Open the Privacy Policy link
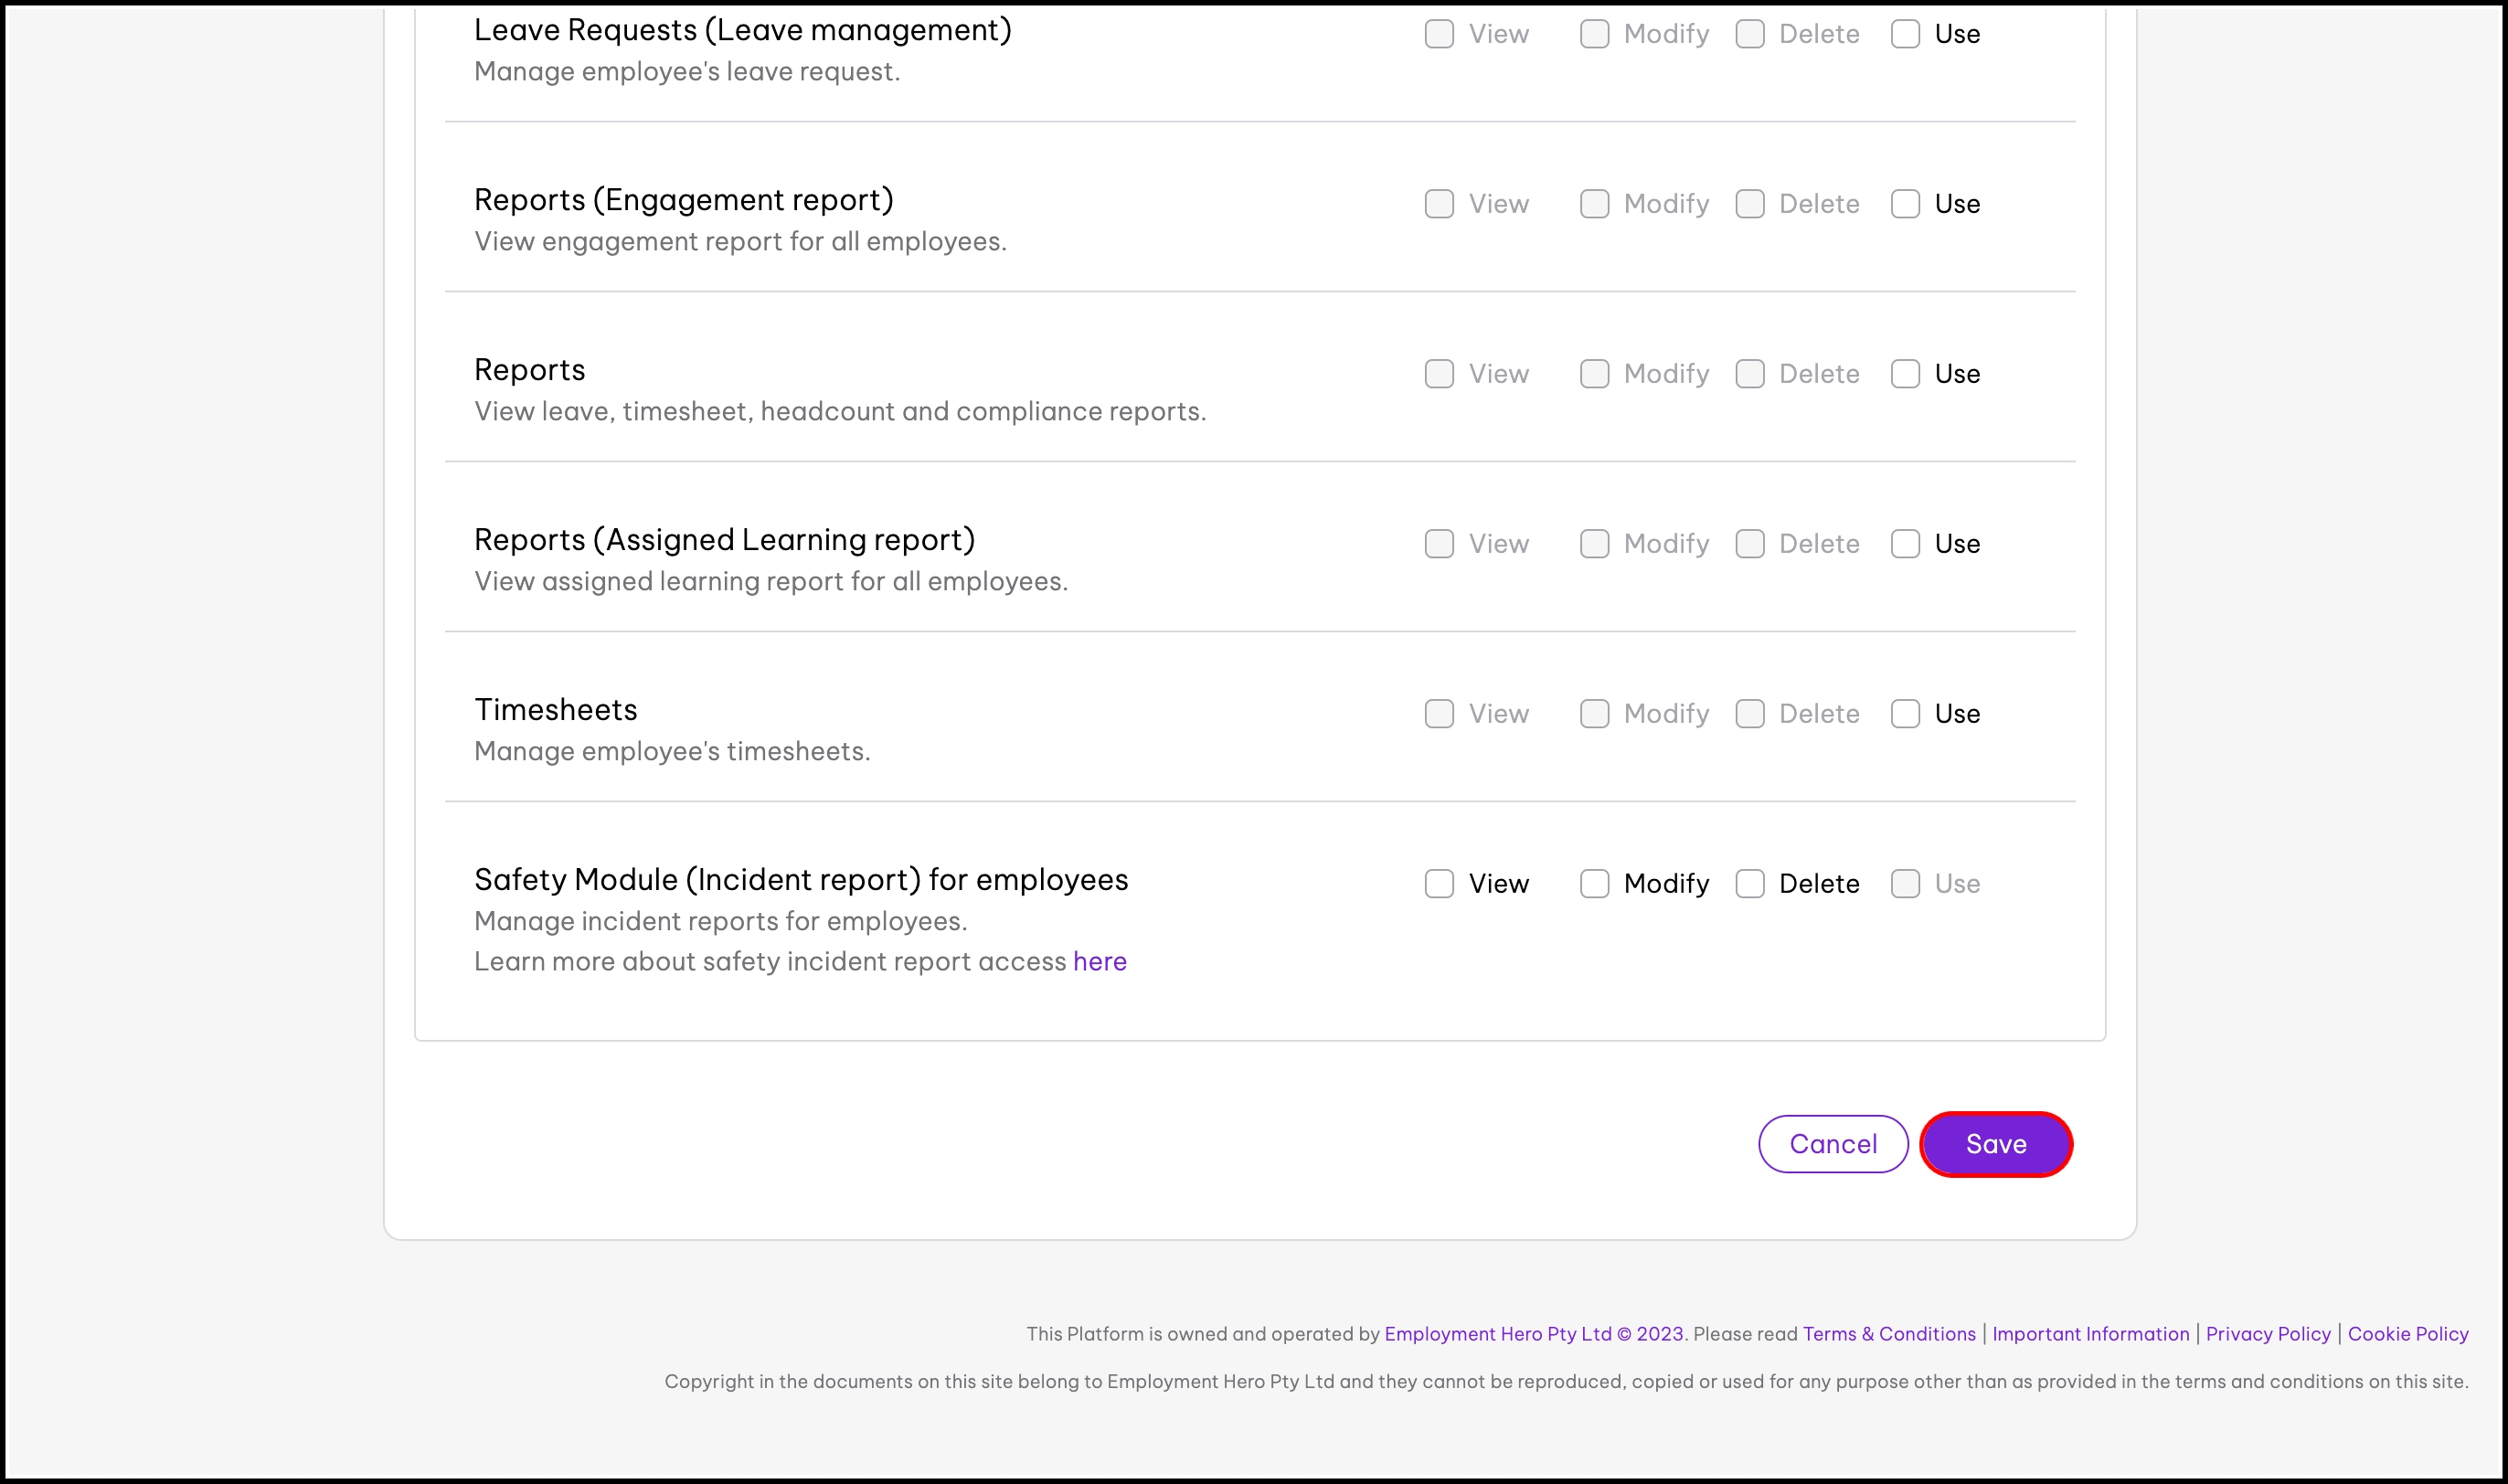This screenshot has width=2508, height=1484. [x=2267, y=1334]
